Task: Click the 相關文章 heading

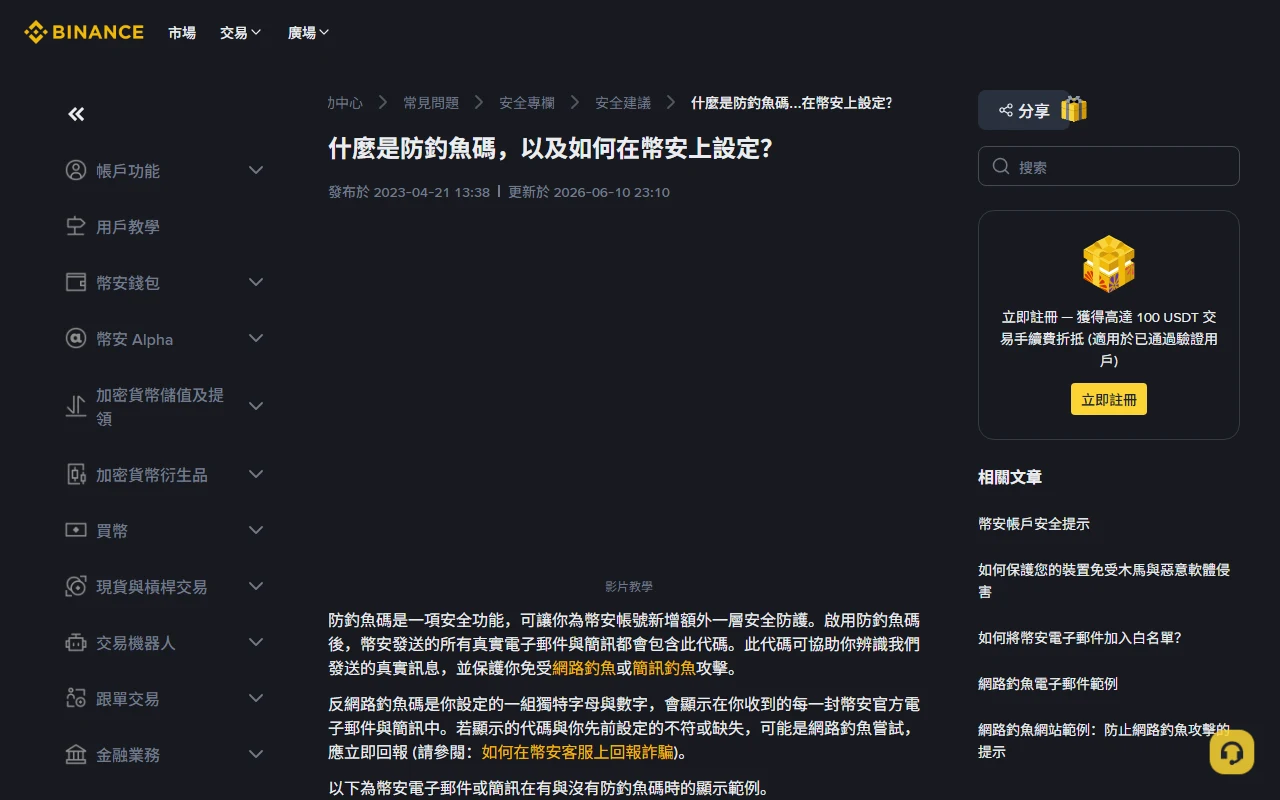Action: coord(1010,477)
